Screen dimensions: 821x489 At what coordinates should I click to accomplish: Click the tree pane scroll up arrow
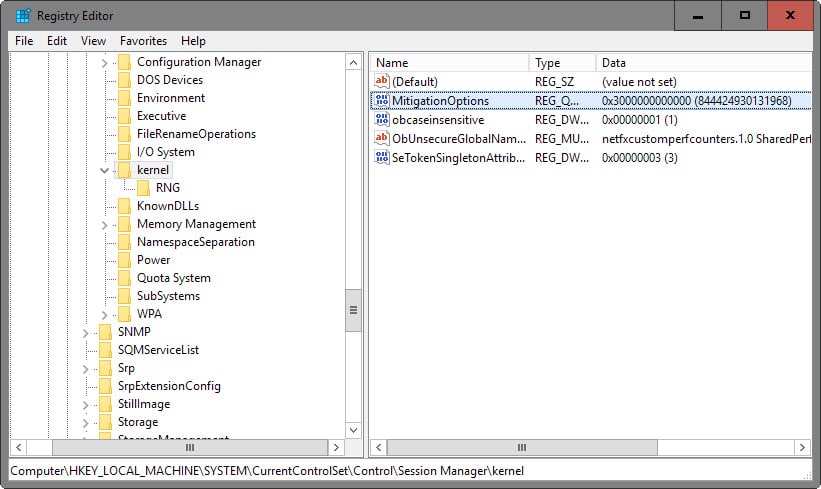point(354,63)
